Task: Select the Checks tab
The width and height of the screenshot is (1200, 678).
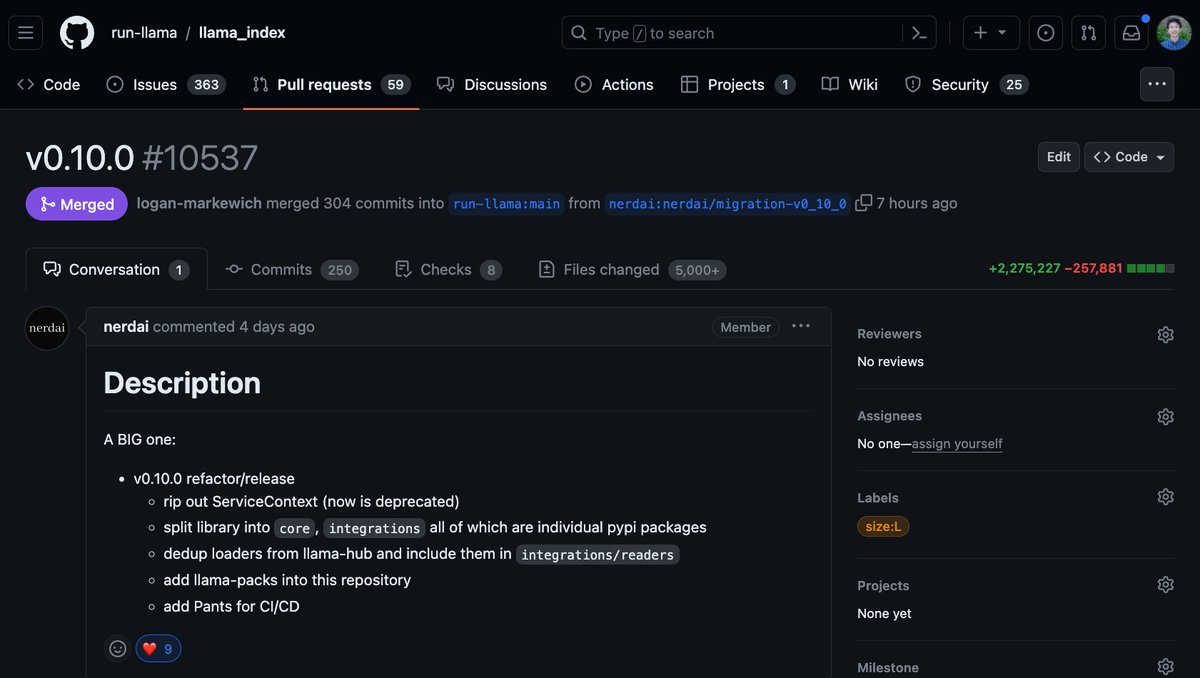Action: click(448, 270)
